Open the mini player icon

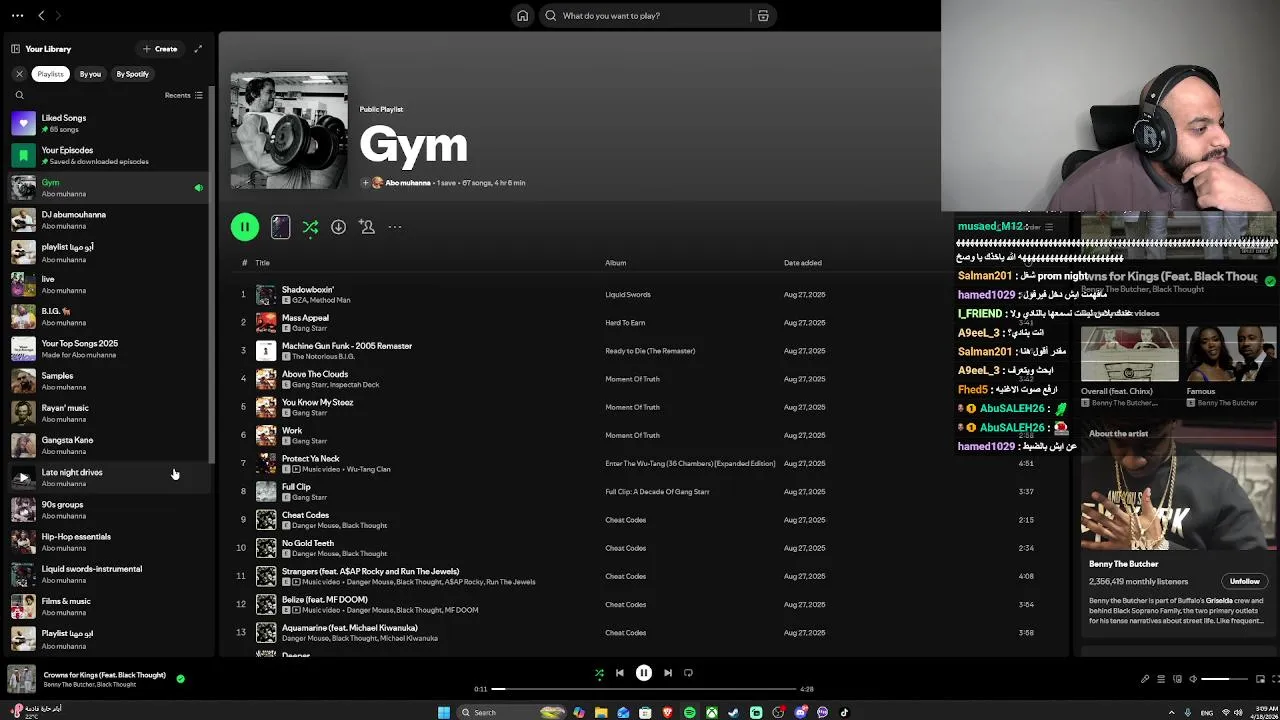click(1261, 679)
